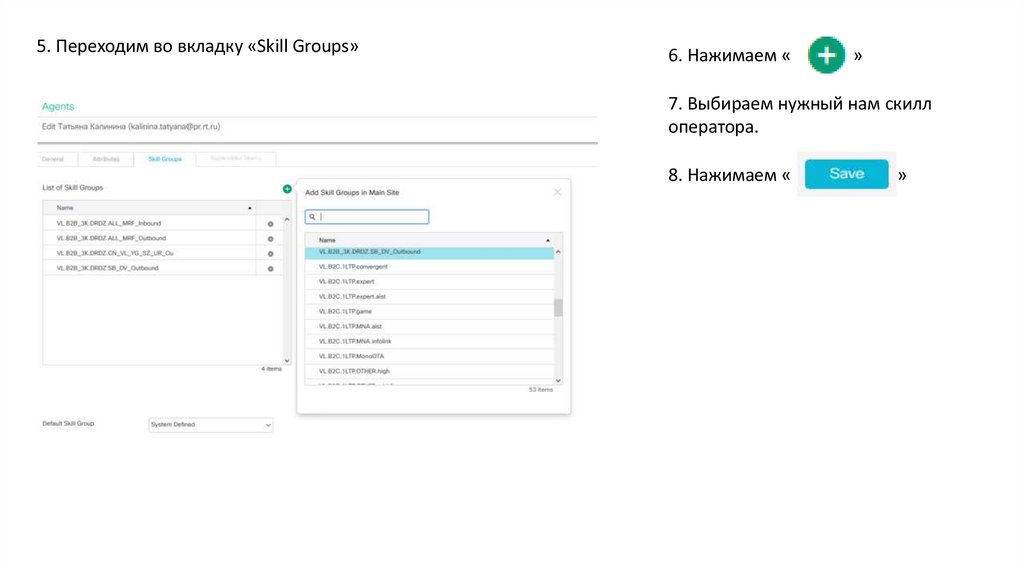Click small green plus beside List of Skill Groups
1024x574 pixels.
point(287,189)
